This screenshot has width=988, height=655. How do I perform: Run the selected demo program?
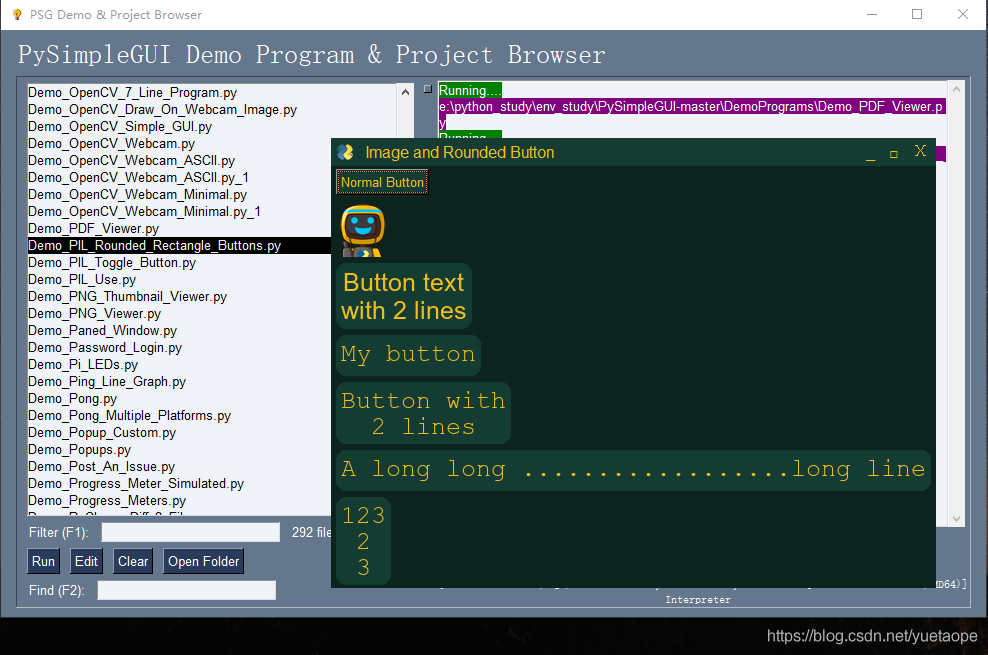[43, 561]
